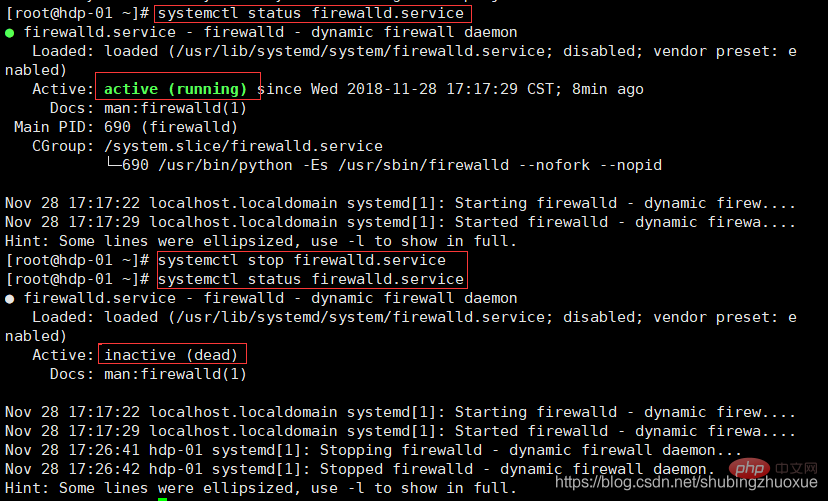828x501 pixels.
Task: Click the green terminal cursor block
Action: coord(163,499)
